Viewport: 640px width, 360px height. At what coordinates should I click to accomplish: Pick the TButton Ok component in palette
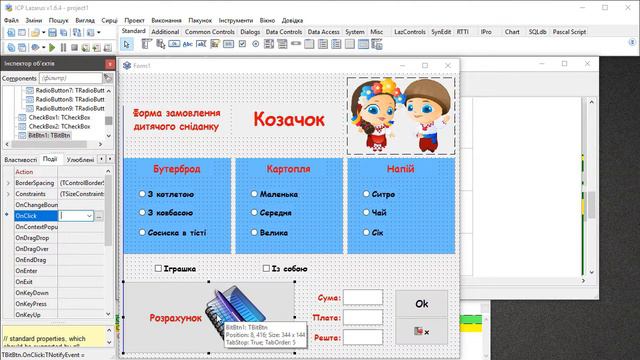coord(174,44)
